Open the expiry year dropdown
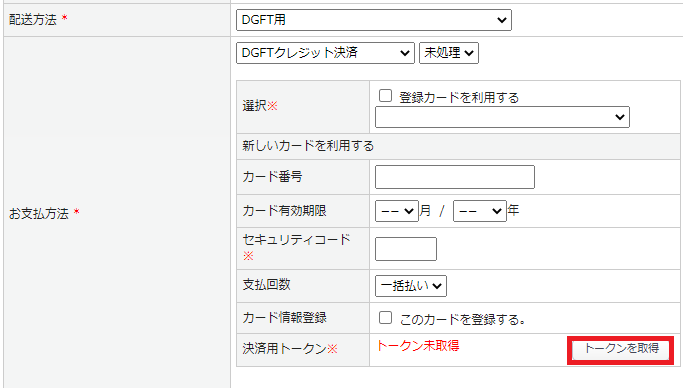The width and height of the screenshot is (683, 388). (x=480, y=211)
